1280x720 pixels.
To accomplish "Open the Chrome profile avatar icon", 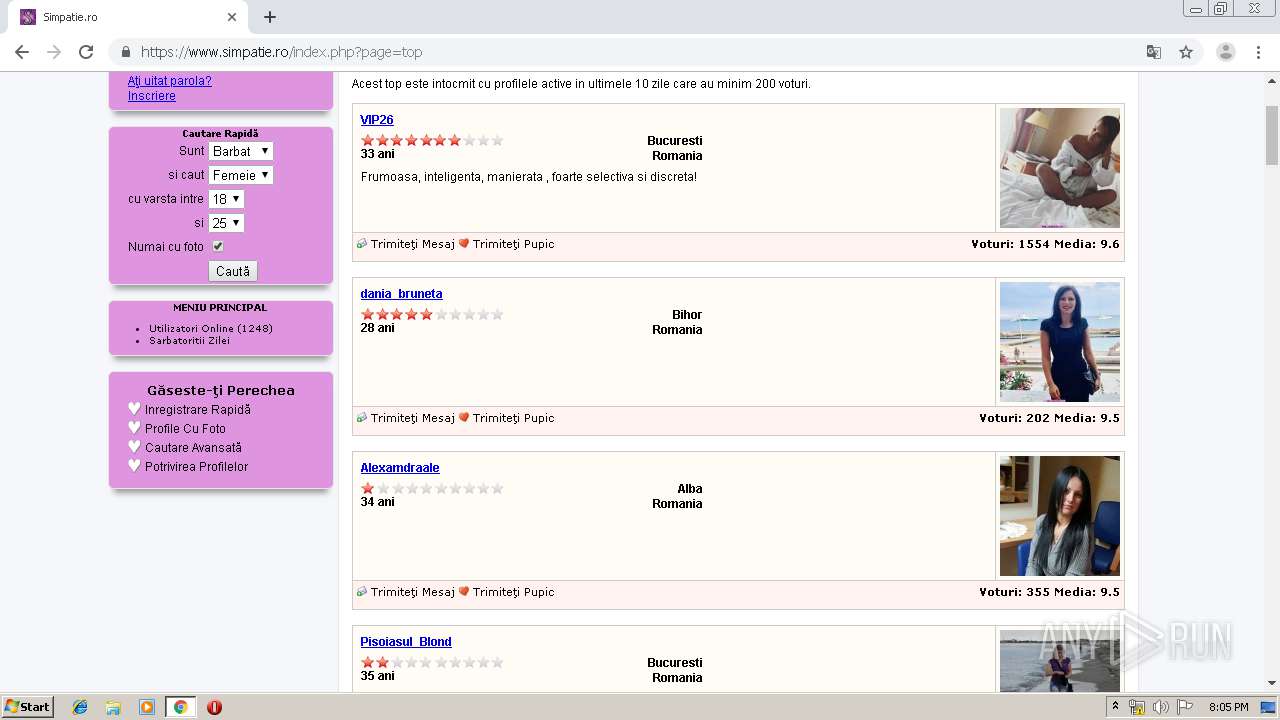I will click(1225, 52).
